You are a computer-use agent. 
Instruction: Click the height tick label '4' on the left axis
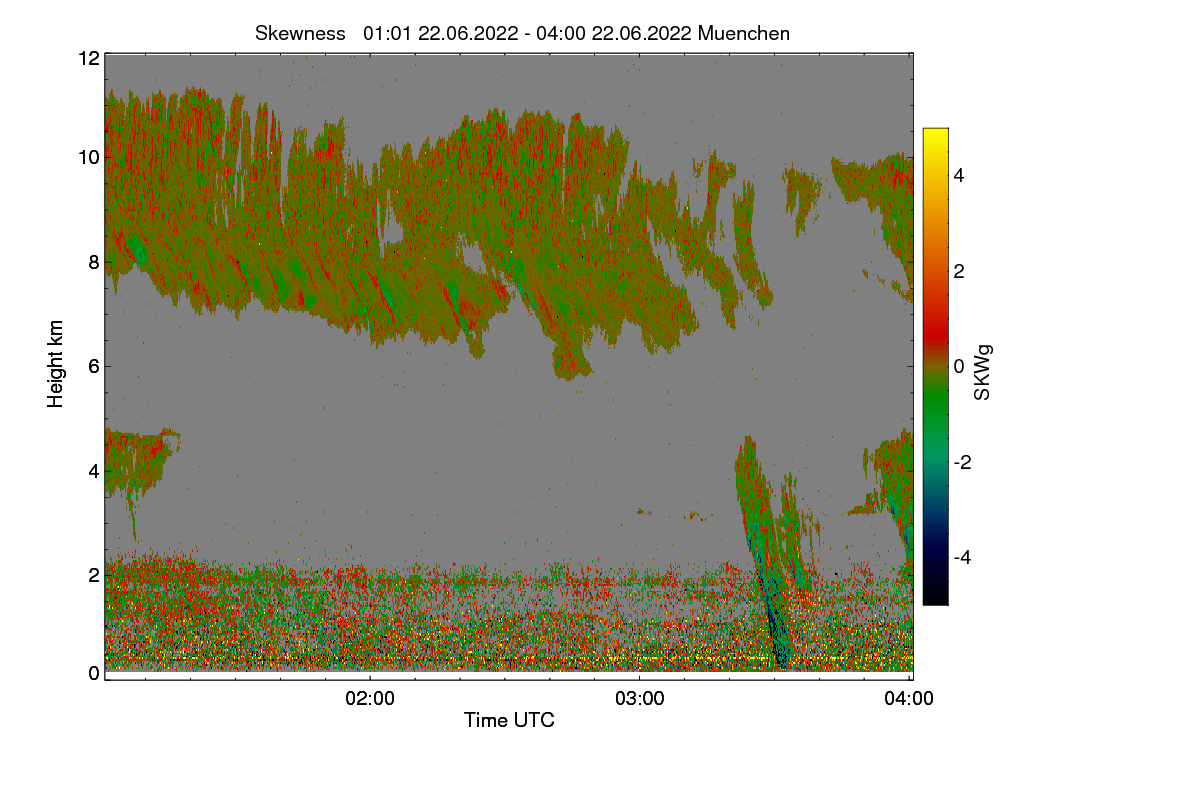(x=93, y=470)
